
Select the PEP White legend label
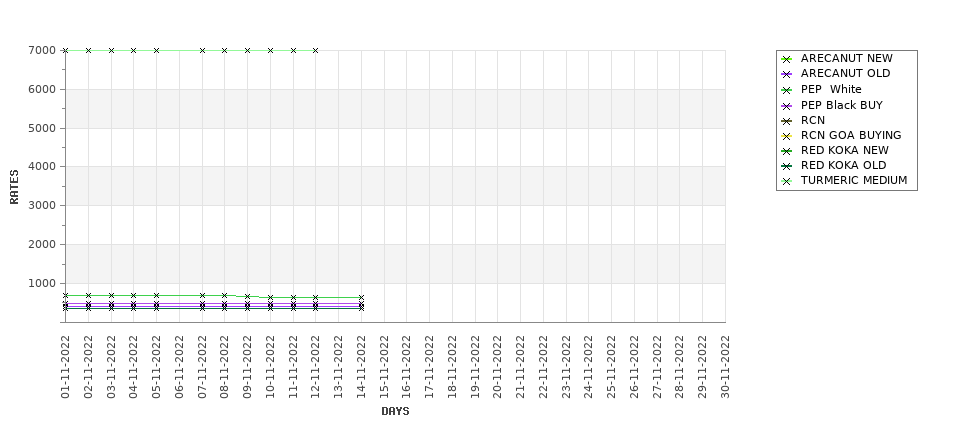831,90
